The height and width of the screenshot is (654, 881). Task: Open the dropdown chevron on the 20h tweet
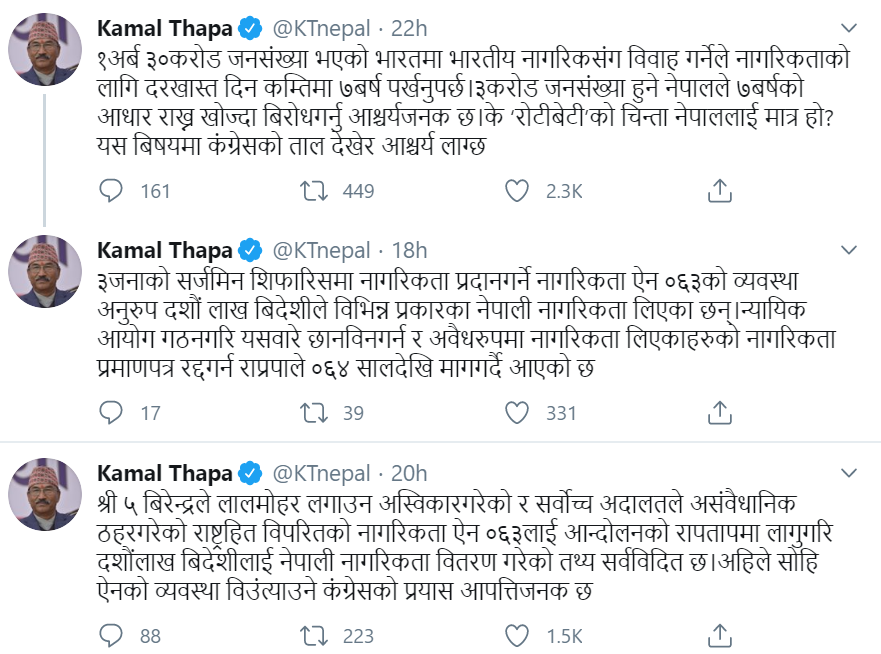[848, 473]
